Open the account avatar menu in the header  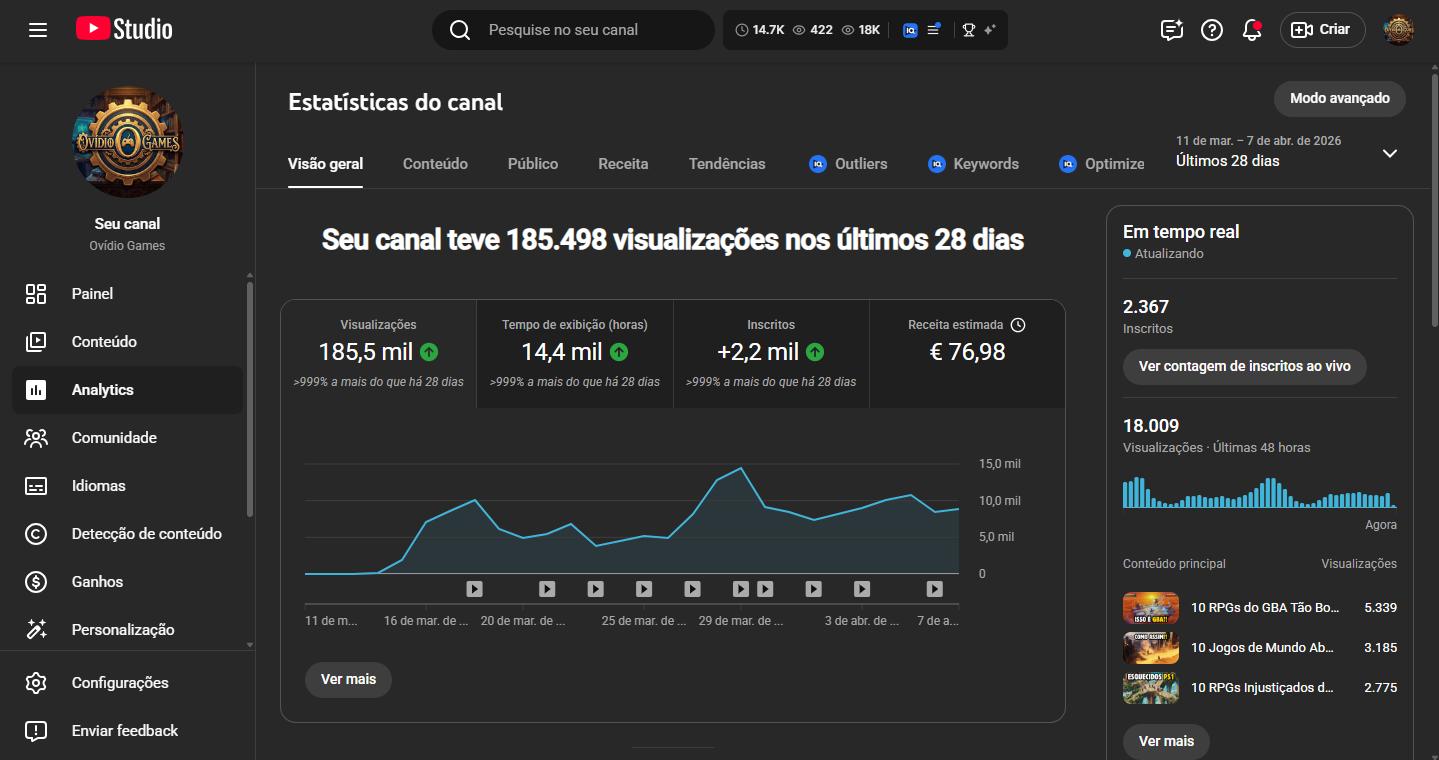(x=1399, y=30)
